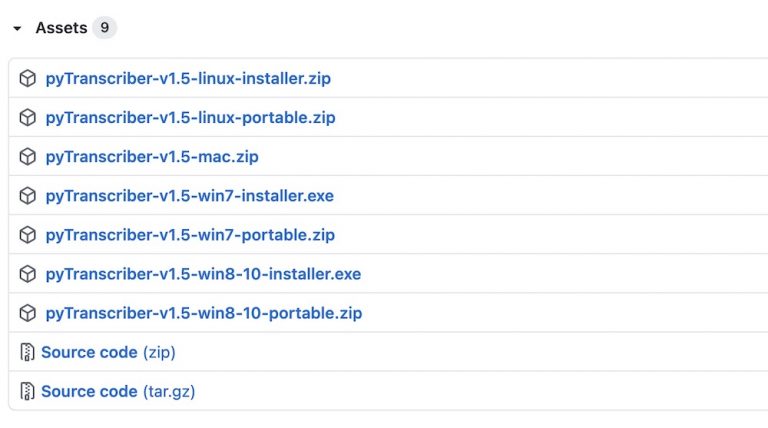Click file icon beside Source code (tar.gz)
Viewport: 768px width, 428px height.
coord(28,391)
